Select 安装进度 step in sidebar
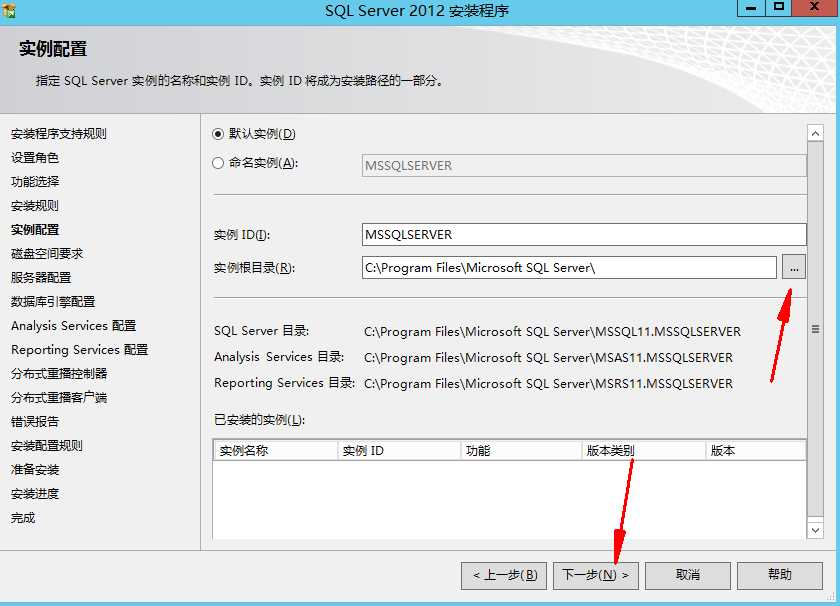The width and height of the screenshot is (840, 606). (x=35, y=493)
